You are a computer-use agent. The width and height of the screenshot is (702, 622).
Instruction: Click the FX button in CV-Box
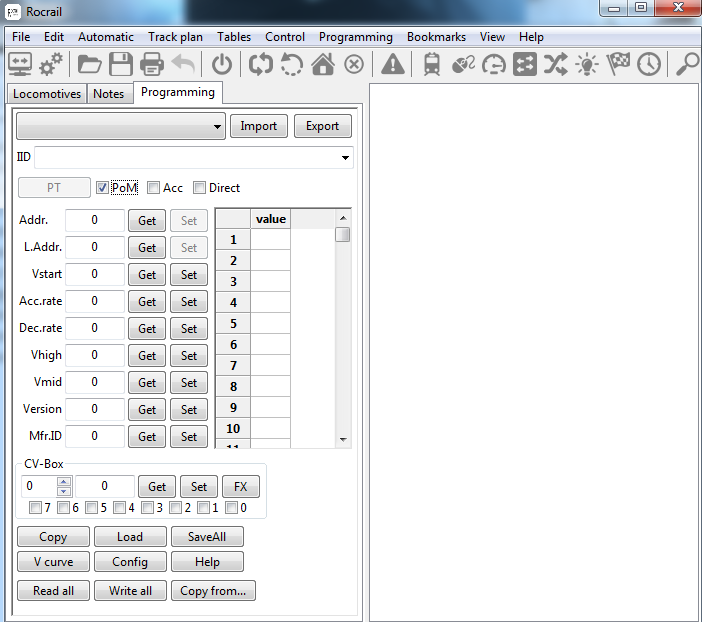(x=241, y=487)
